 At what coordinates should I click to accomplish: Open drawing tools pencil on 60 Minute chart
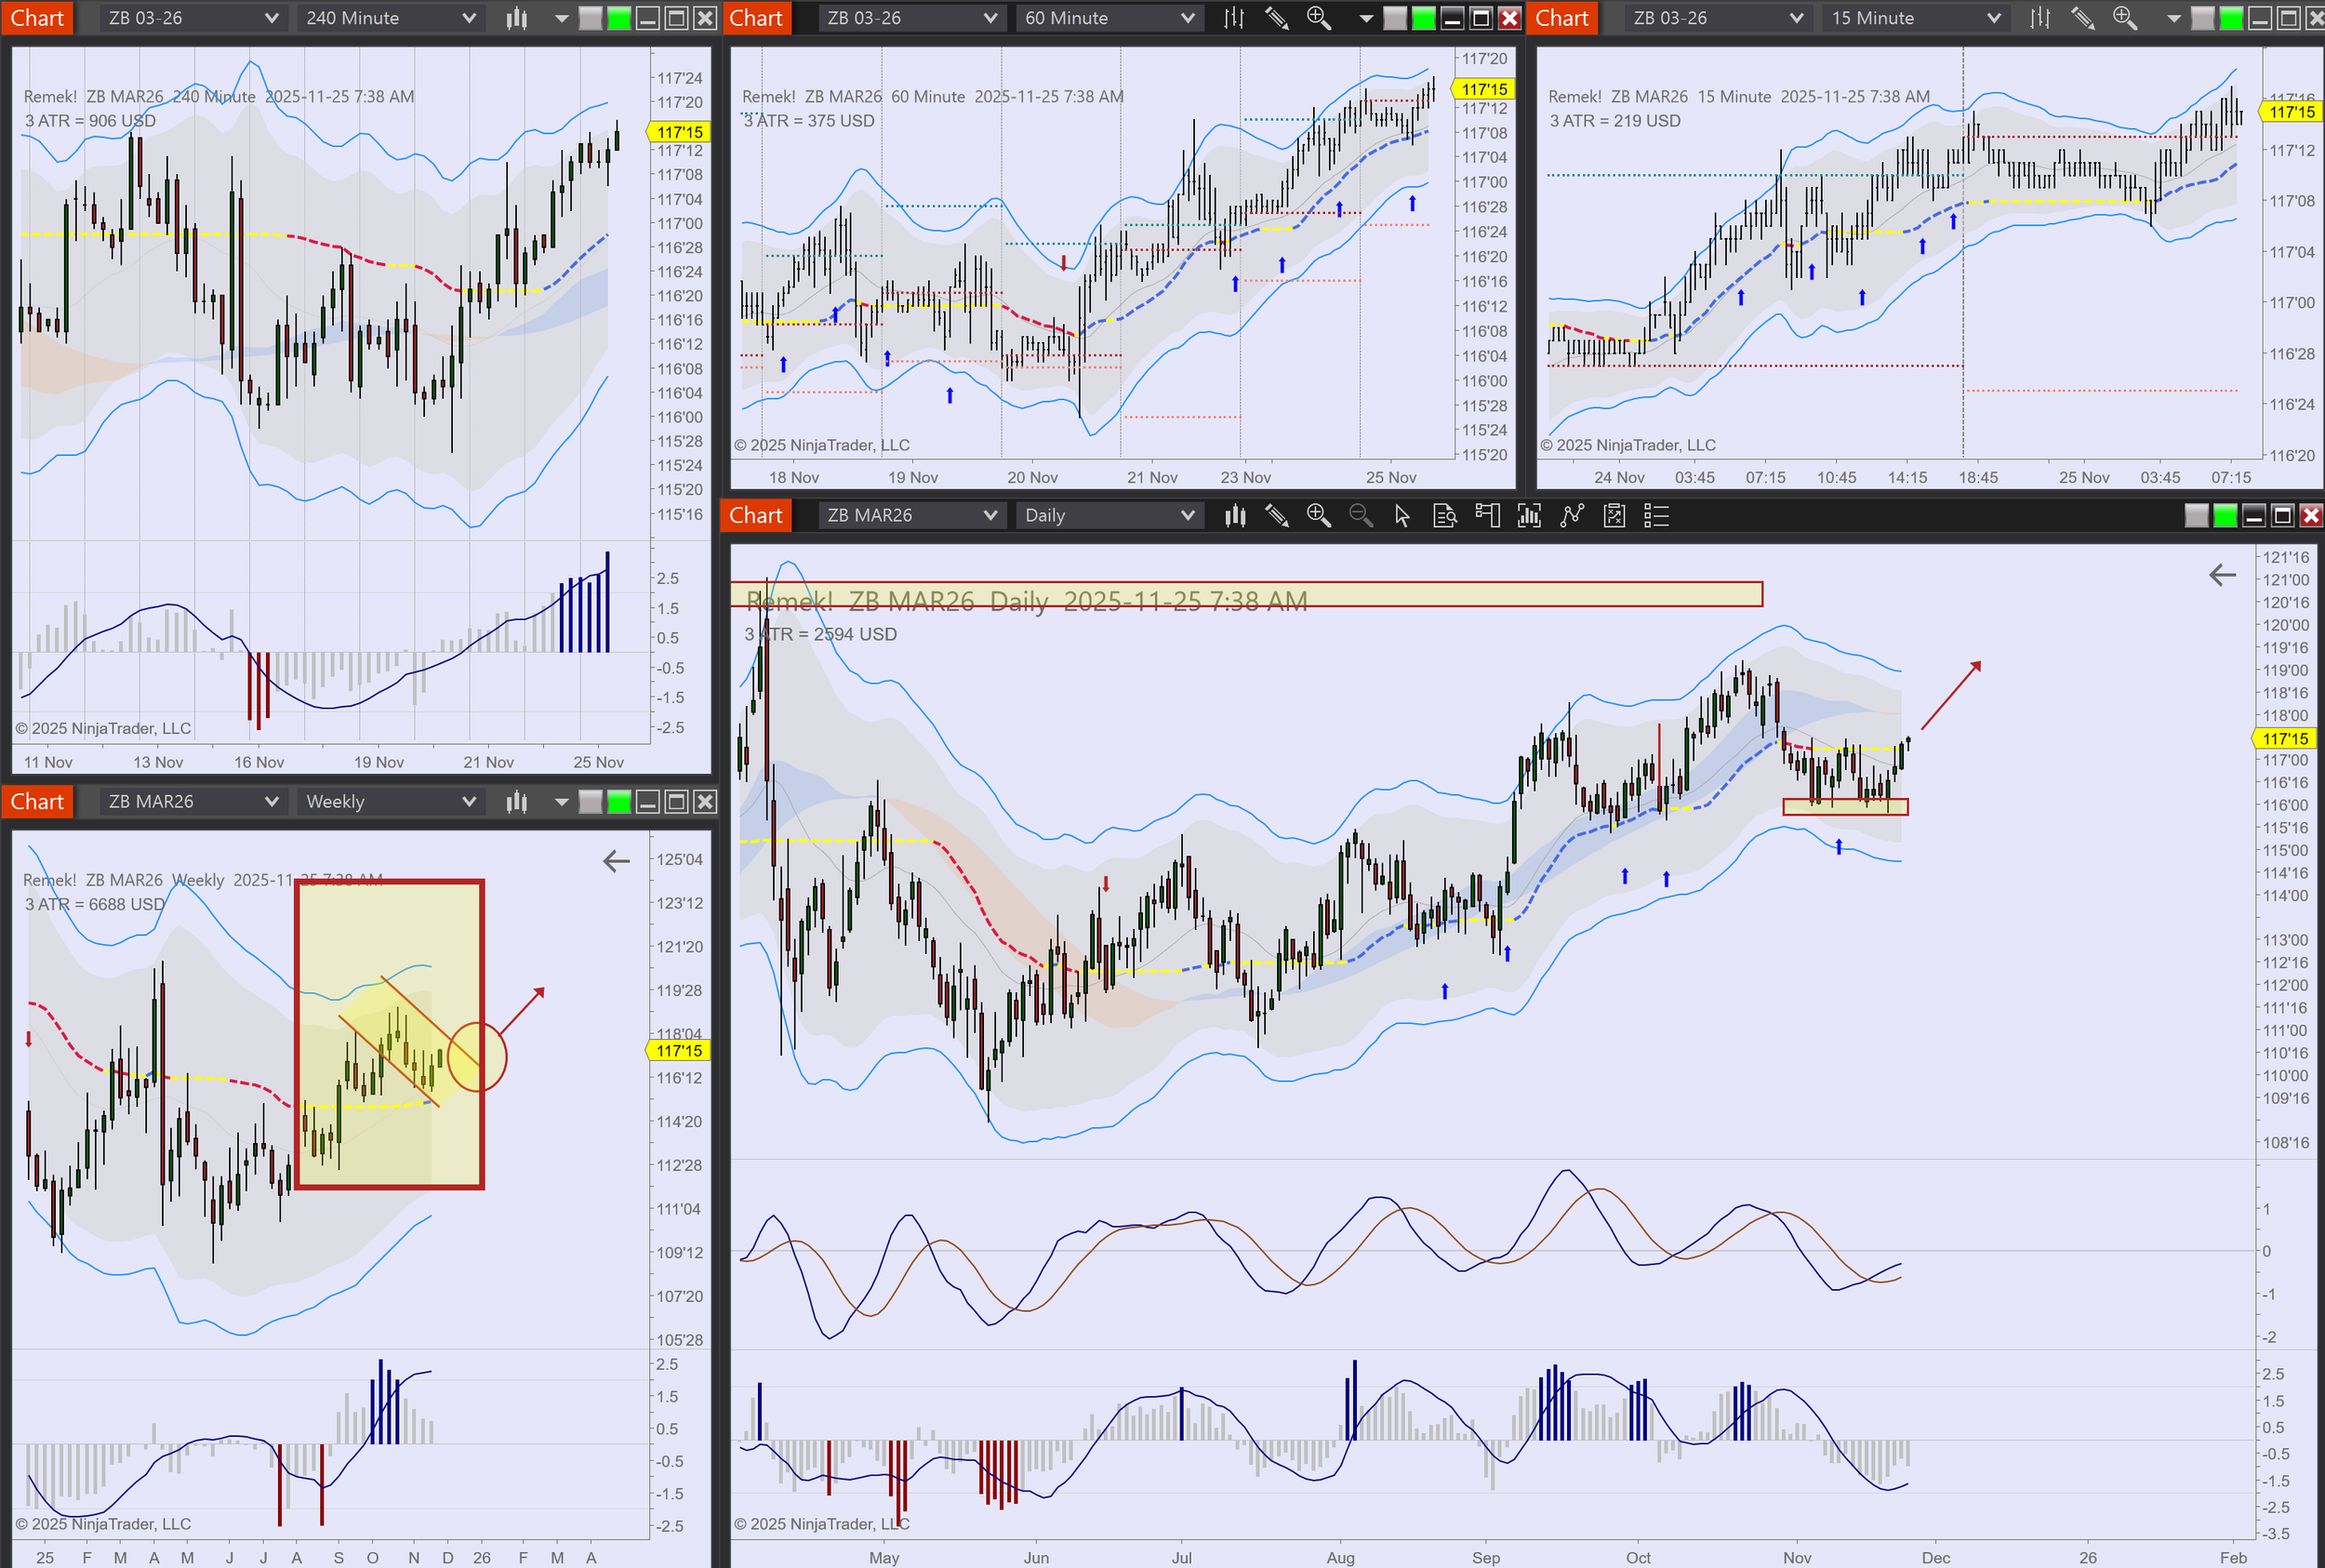click(1276, 18)
